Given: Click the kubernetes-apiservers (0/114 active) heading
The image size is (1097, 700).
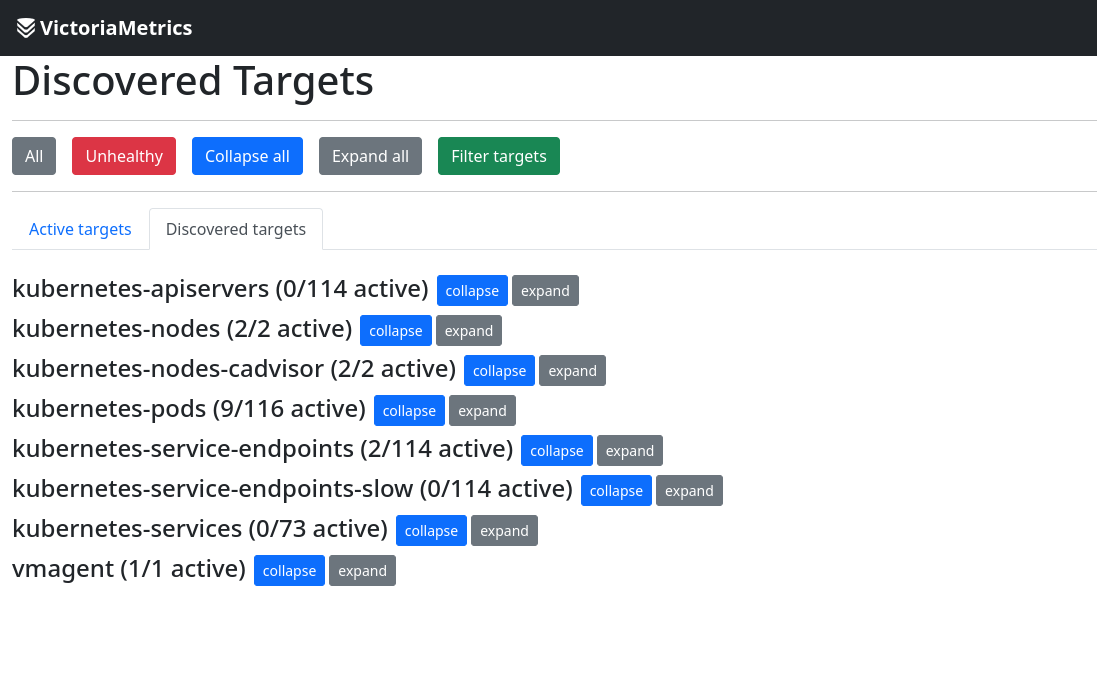Looking at the screenshot, I should click(220, 289).
